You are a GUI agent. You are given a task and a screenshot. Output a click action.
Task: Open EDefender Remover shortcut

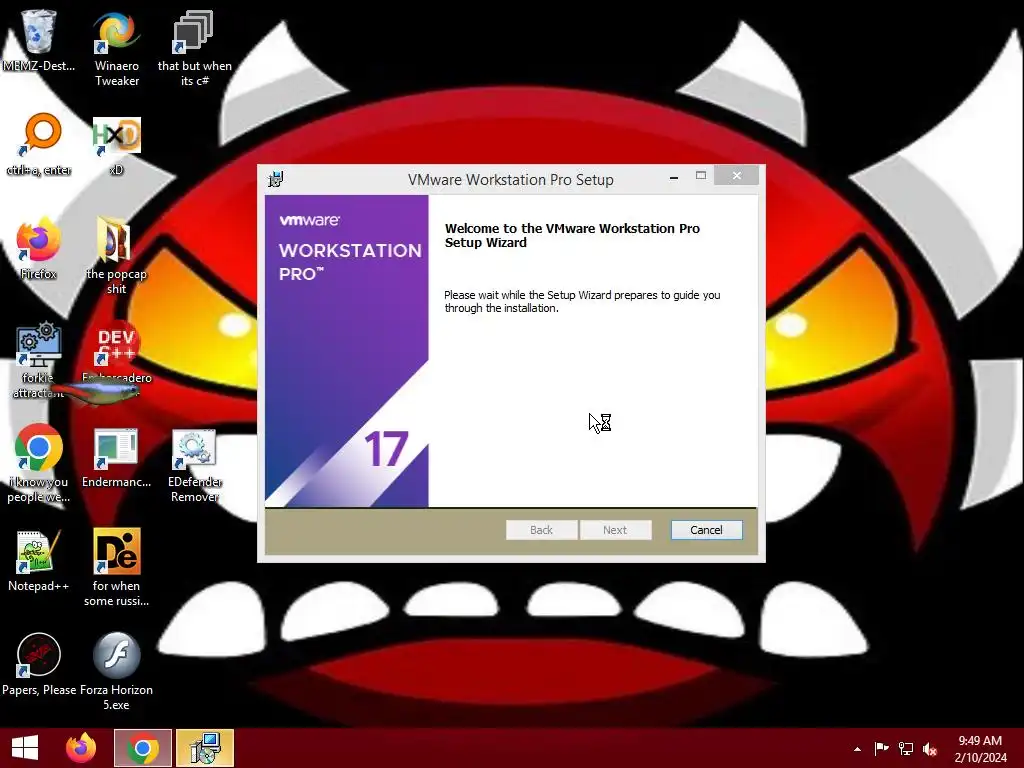coord(194,449)
